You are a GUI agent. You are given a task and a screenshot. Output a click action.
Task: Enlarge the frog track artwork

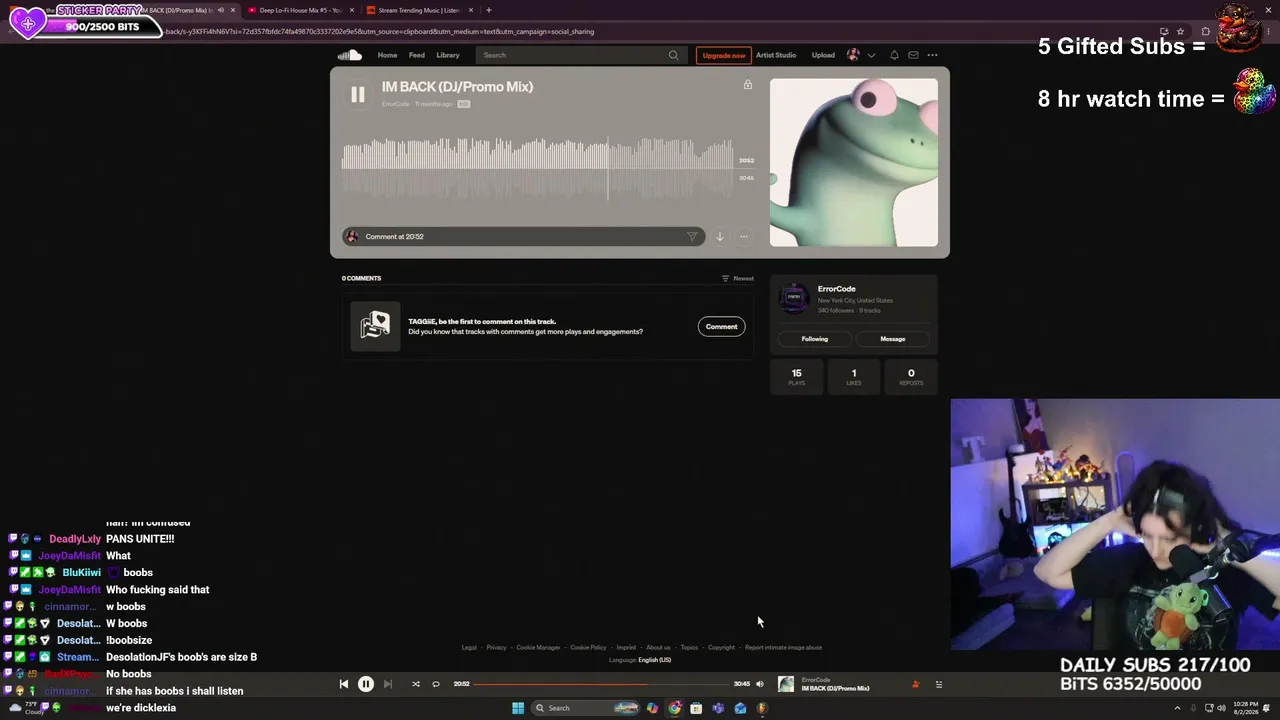(x=854, y=162)
